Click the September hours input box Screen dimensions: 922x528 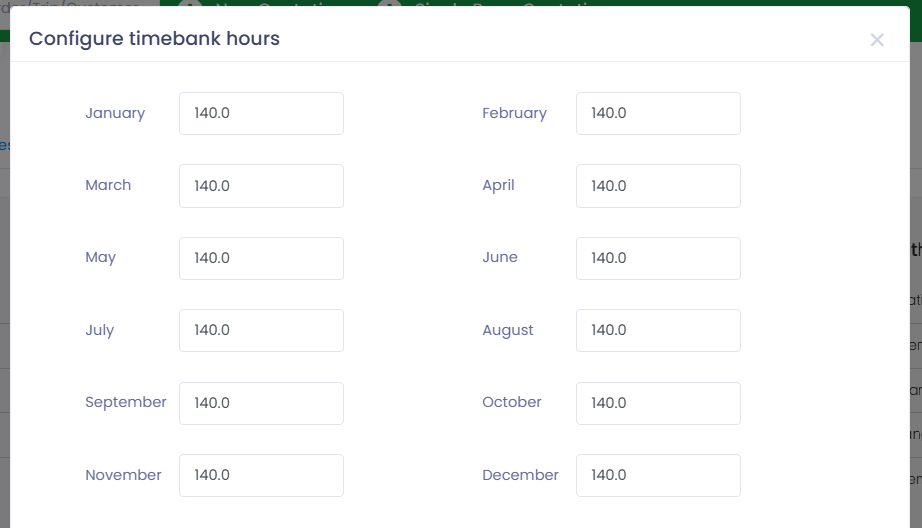[261, 403]
